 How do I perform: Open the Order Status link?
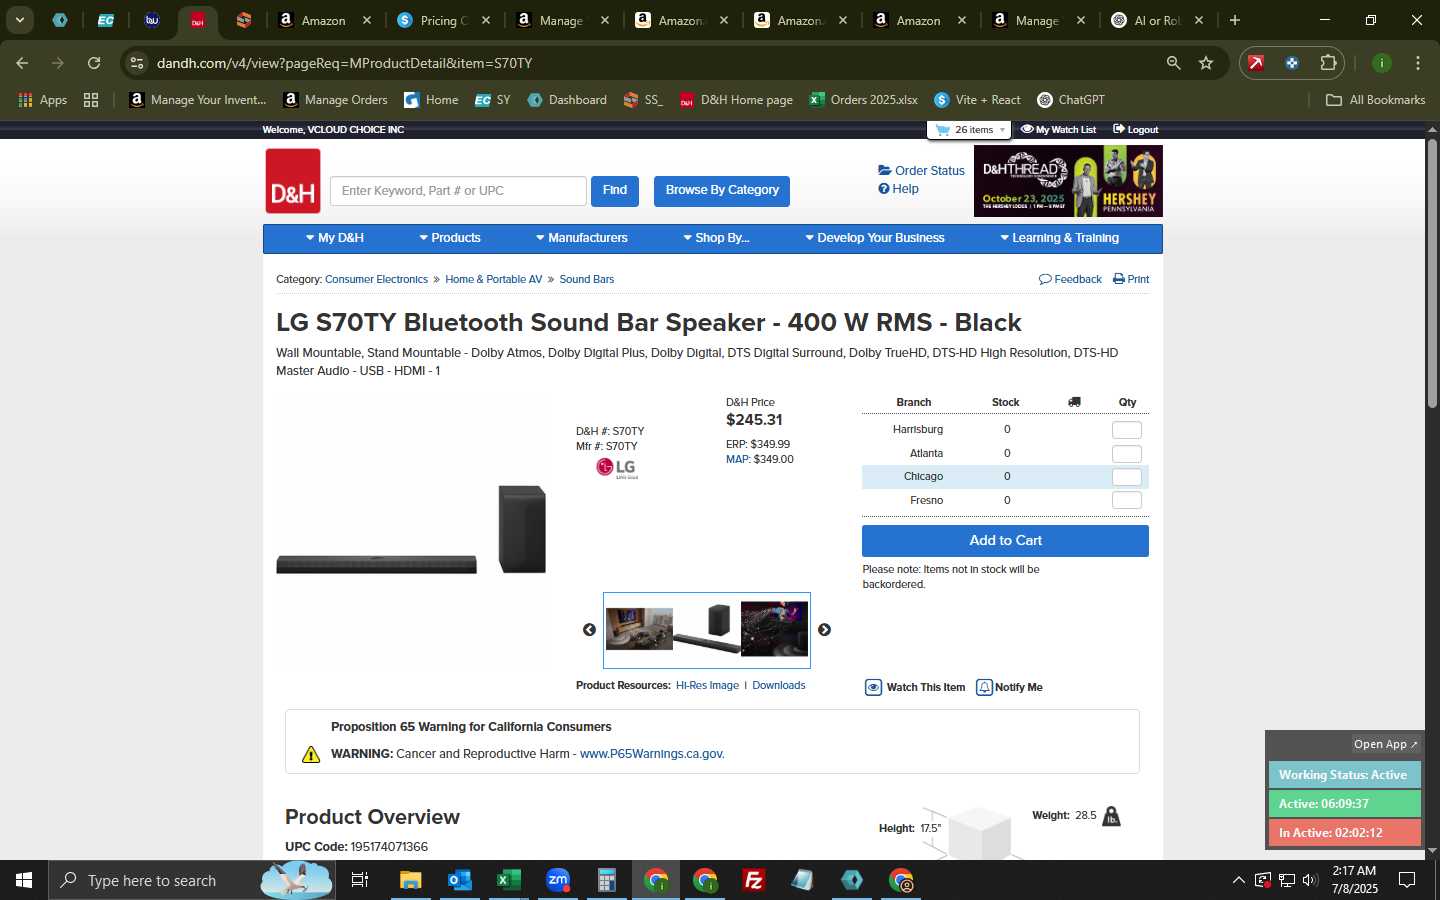pyautogui.click(x=921, y=171)
